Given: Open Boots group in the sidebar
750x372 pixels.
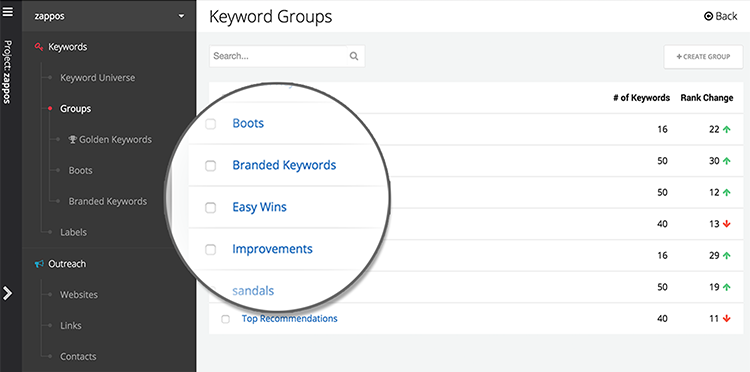Looking at the screenshot, I should [x=80, y=170].
